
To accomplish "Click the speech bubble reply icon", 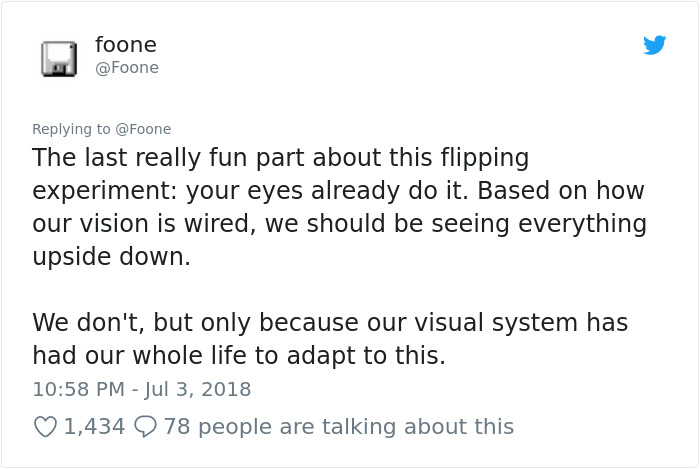I will 146,427.
